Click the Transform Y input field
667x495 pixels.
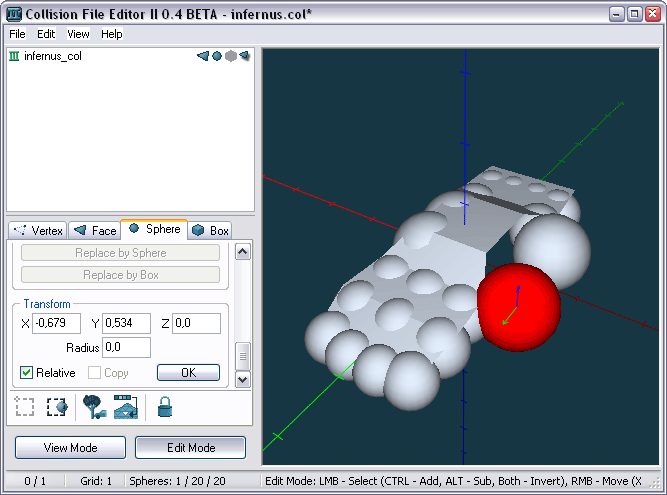[x=126, y=323]
